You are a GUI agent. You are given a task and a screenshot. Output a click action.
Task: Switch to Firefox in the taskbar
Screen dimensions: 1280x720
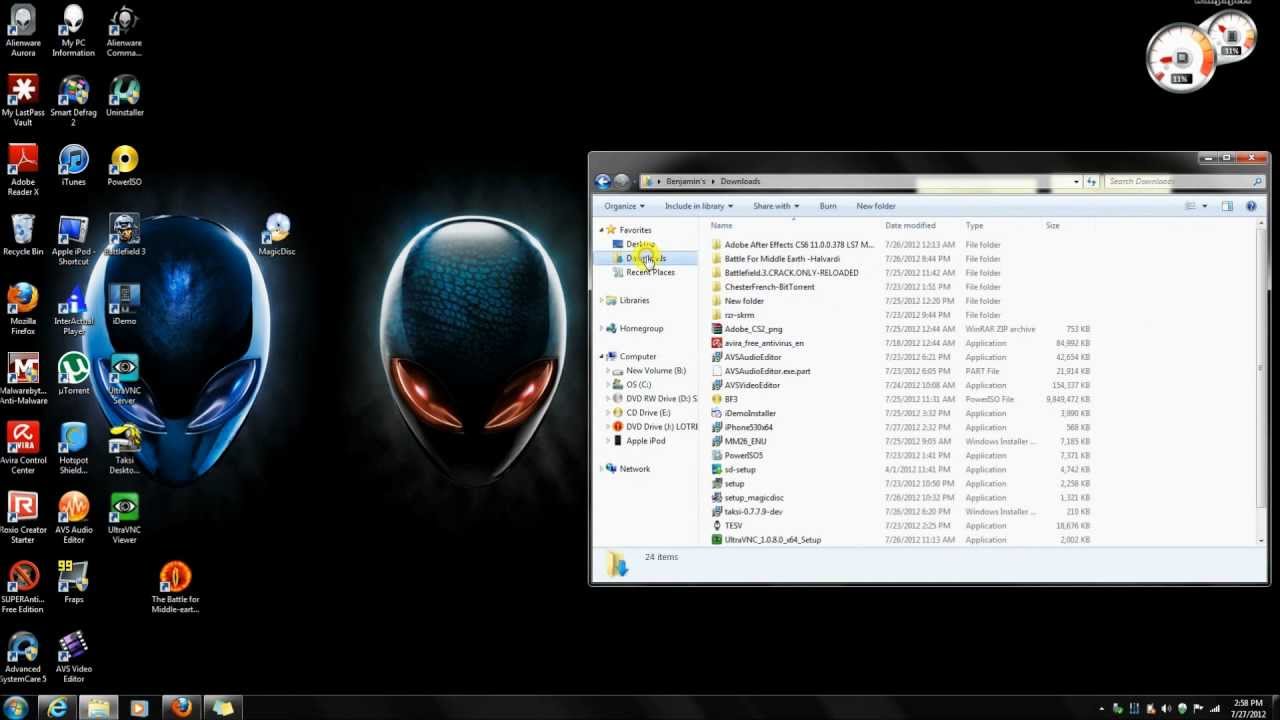point(181,707)
